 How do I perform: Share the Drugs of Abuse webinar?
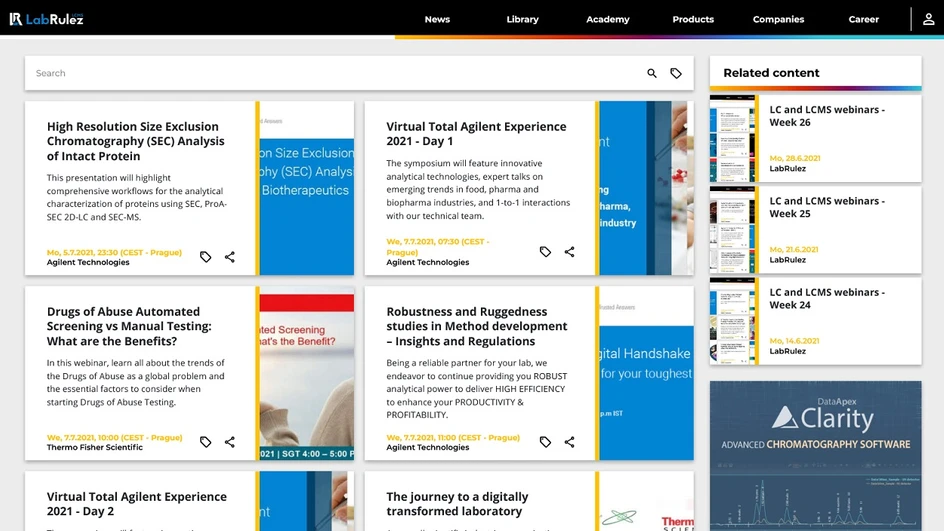click(x=230, y=442)
